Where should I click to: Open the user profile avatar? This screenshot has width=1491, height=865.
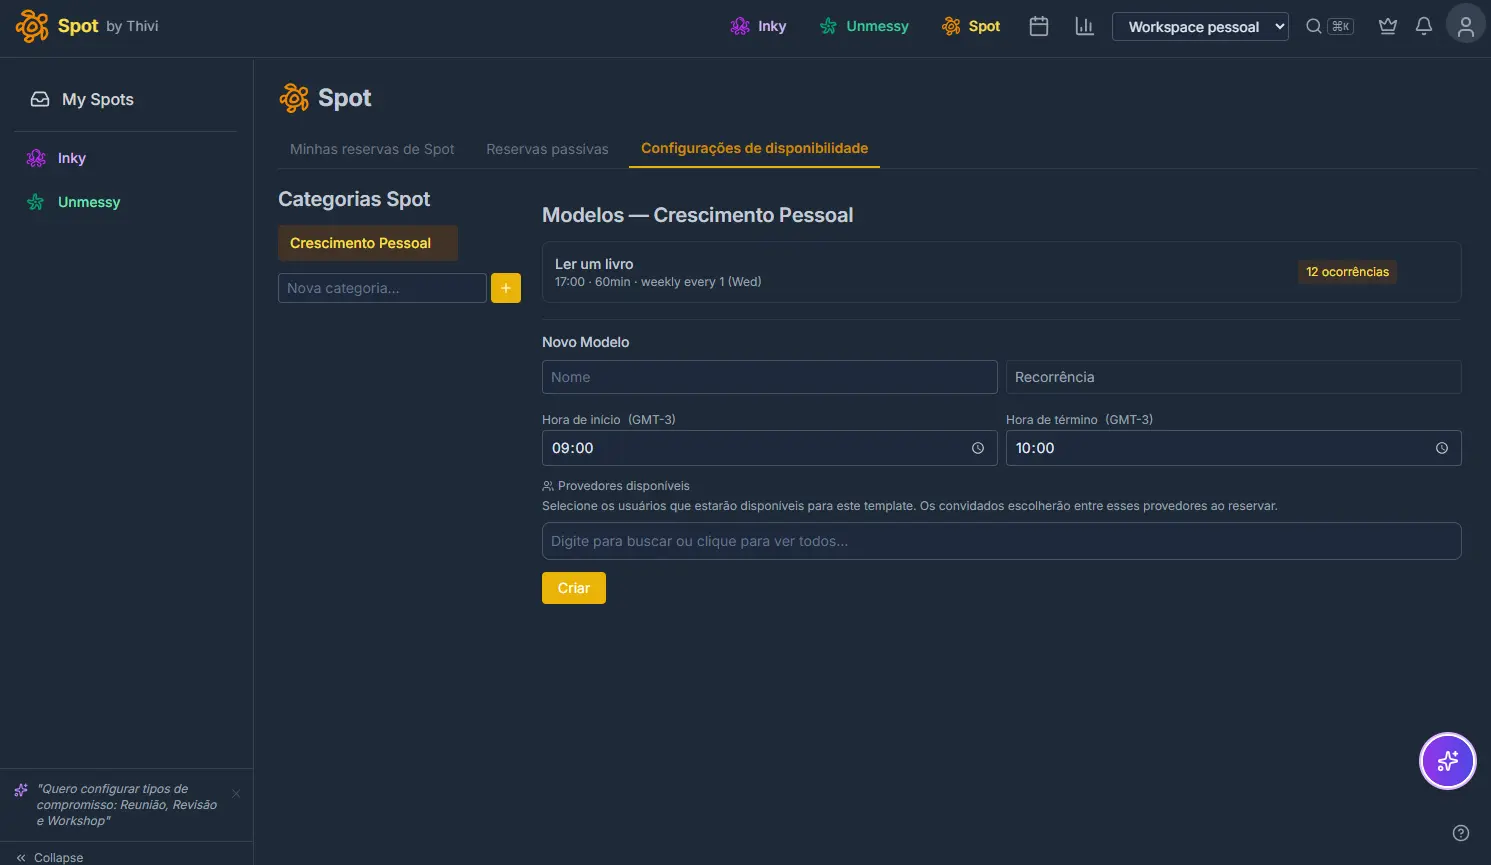(x=1466, y=26)
